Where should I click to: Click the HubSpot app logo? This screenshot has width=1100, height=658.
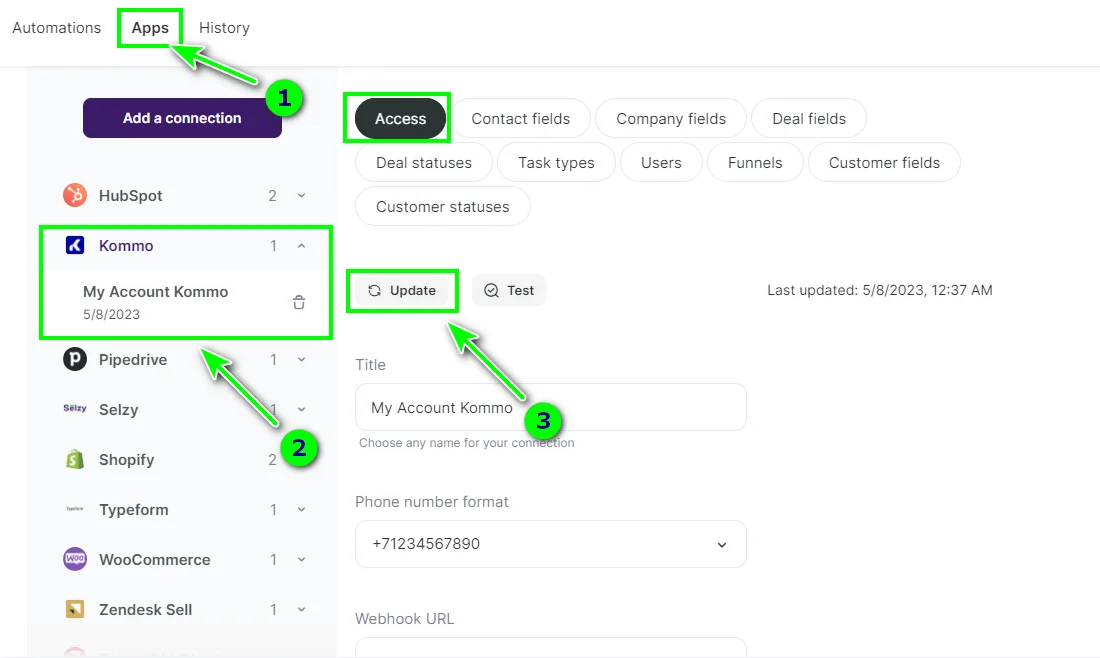pyautogui.click(x=75, y=196)
